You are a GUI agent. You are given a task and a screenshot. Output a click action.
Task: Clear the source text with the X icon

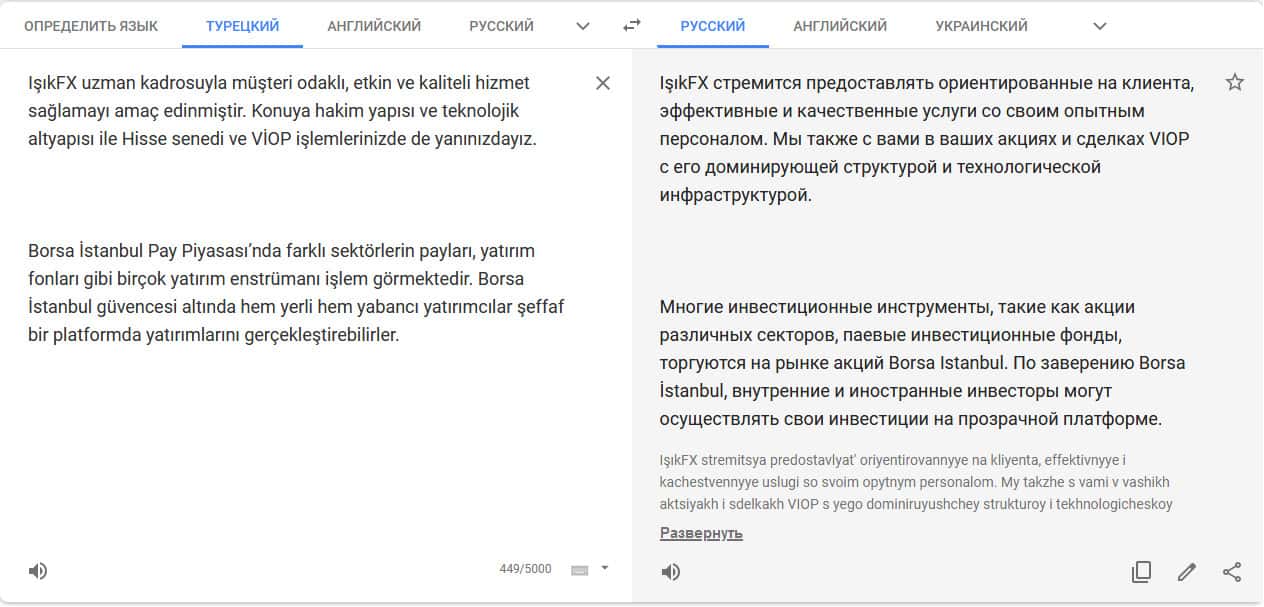pyautogui.click(x=603, y=83)
